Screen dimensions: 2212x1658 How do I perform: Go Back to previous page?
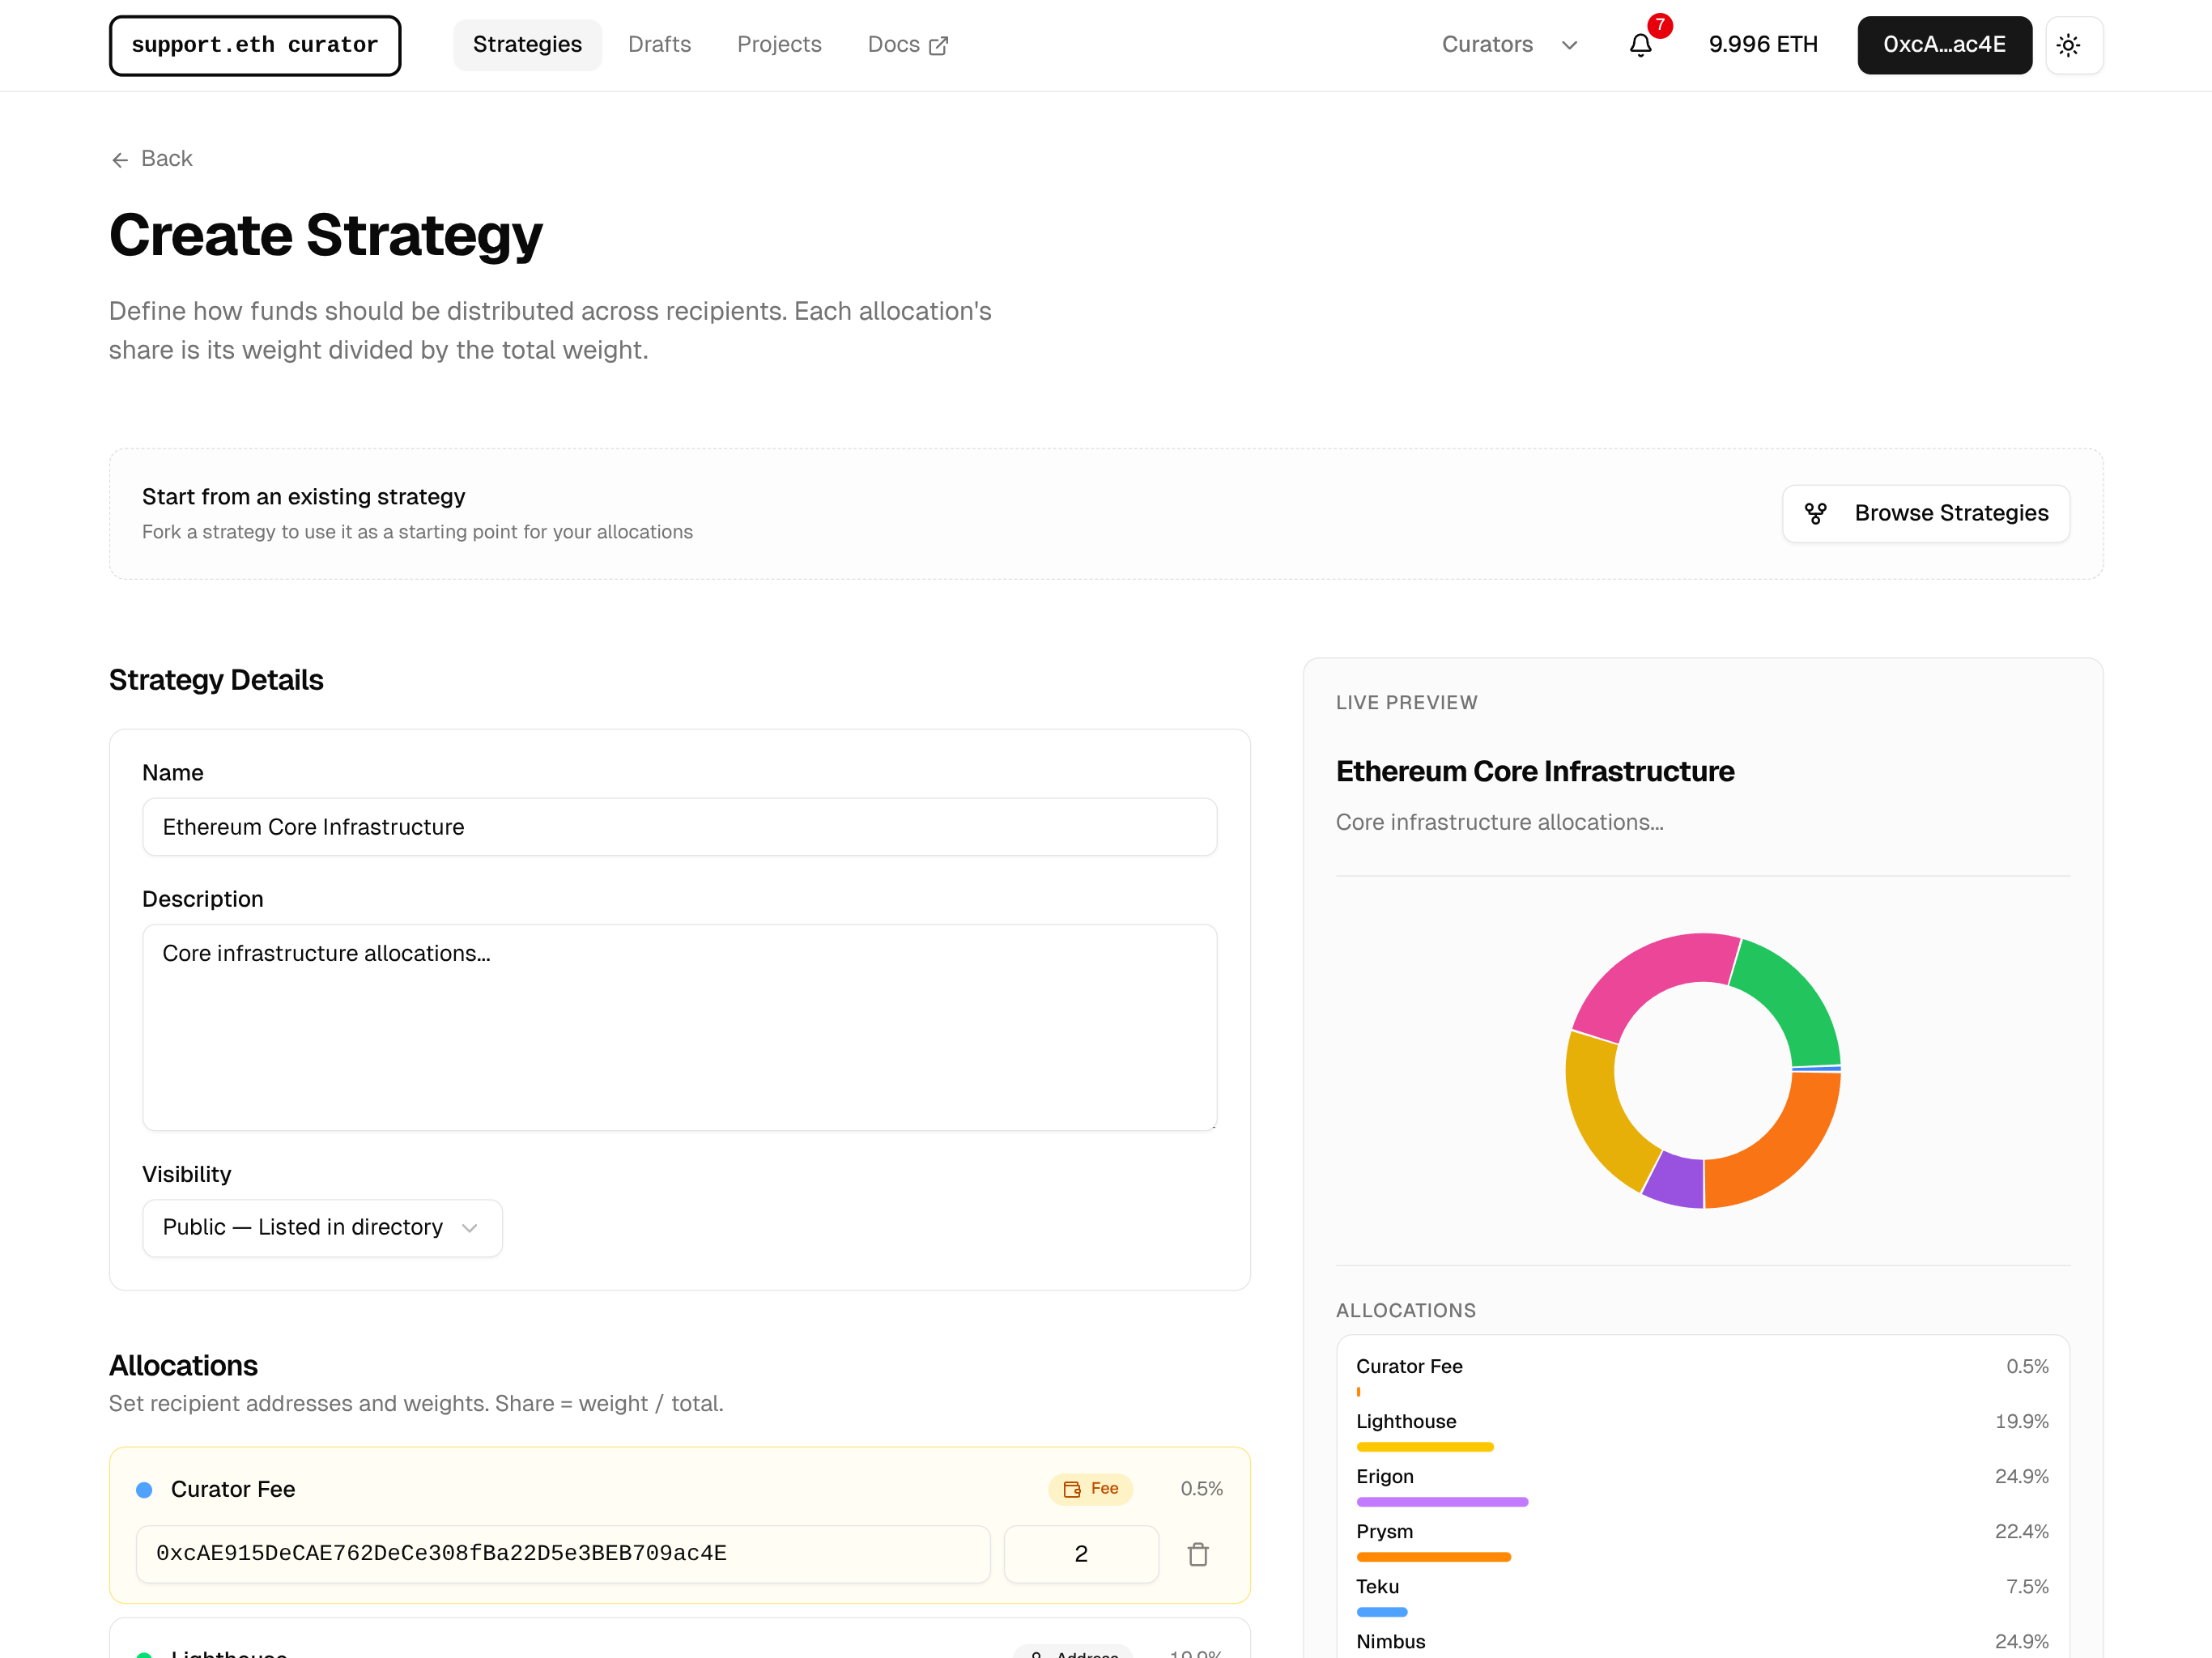(x=152, y=159)
